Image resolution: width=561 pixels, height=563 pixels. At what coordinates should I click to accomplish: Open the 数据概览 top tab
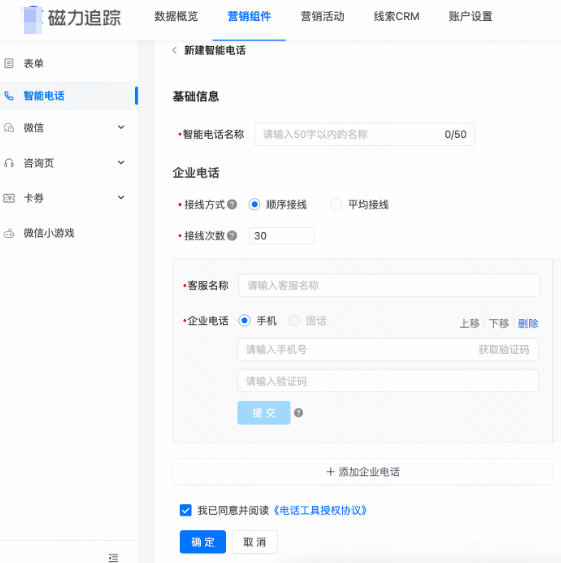click(176, 17)
